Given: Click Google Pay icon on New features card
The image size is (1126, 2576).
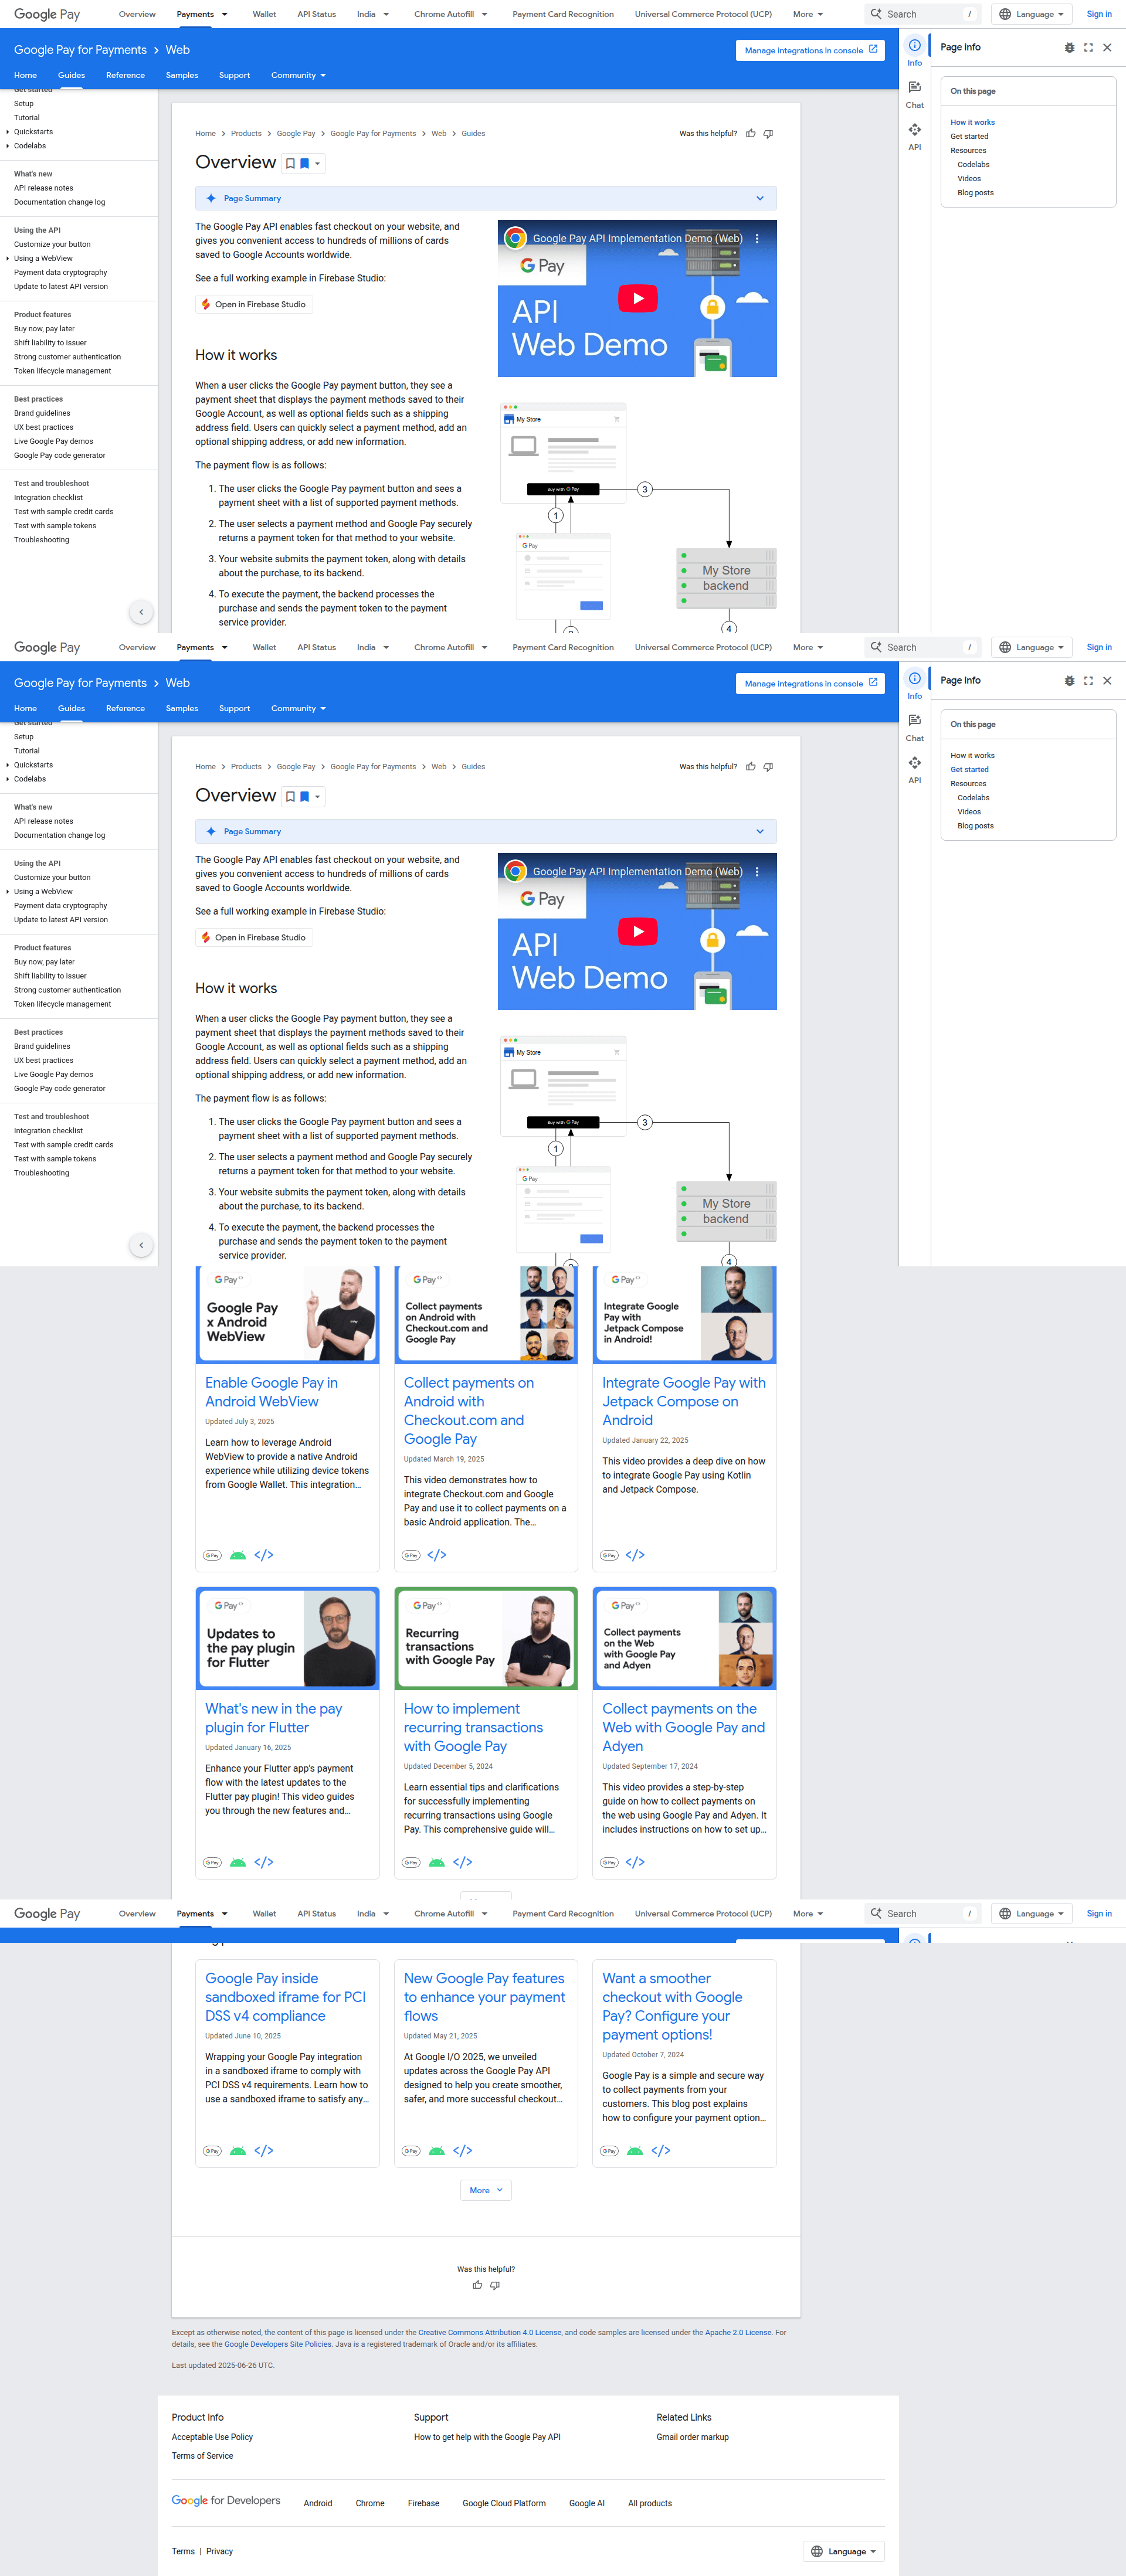Looking at the screenshot, I should [x=411, y=2151].
